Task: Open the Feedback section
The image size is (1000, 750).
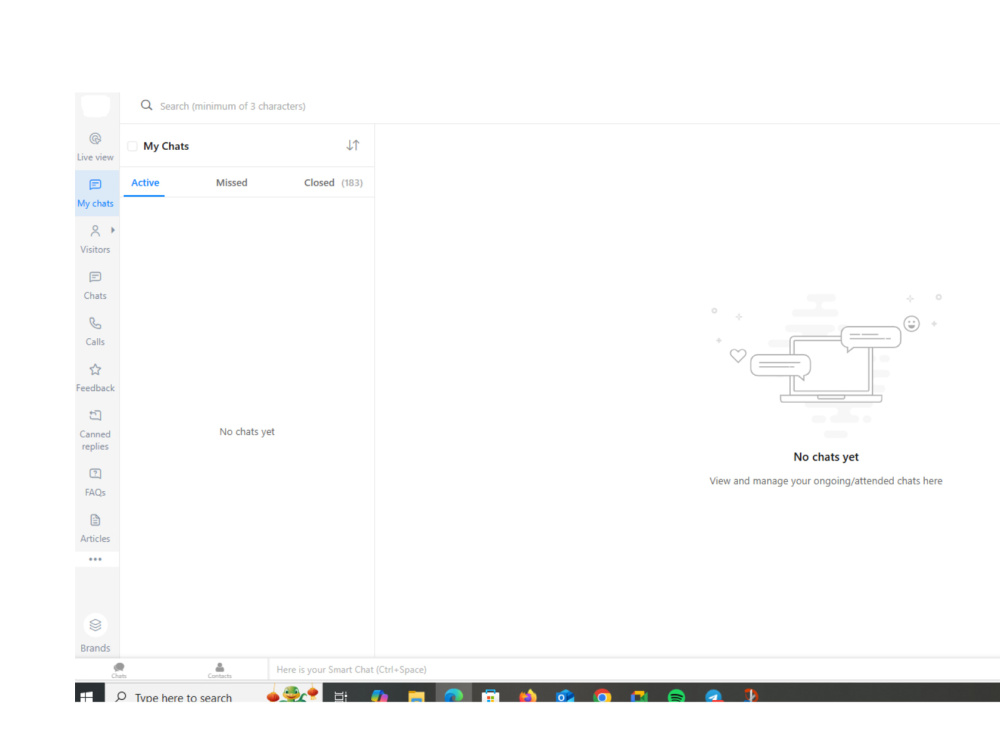Action: [x=95, y=378]
